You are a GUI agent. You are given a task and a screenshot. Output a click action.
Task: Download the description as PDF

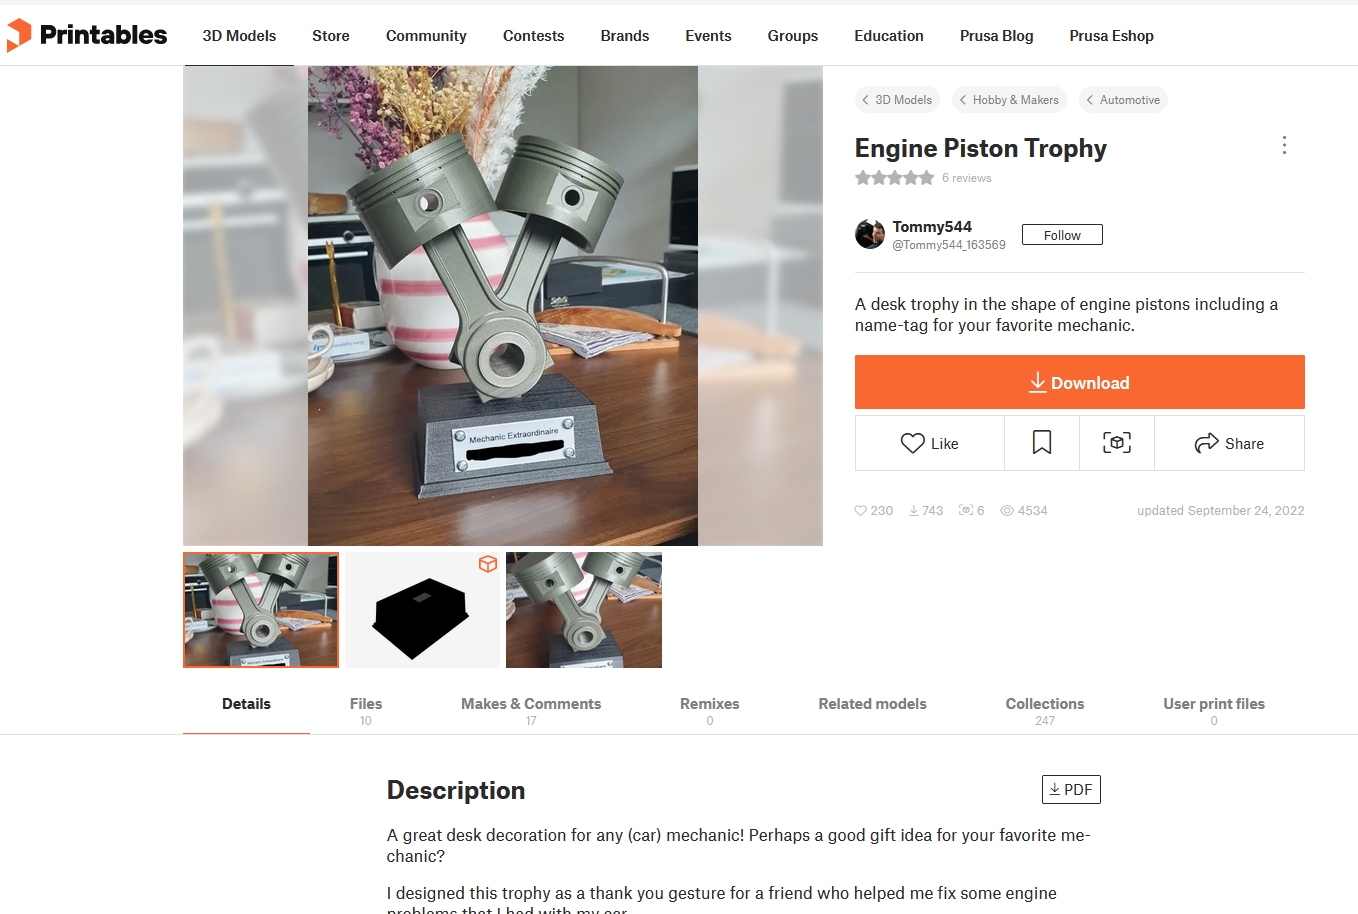tap(1071, 789)
